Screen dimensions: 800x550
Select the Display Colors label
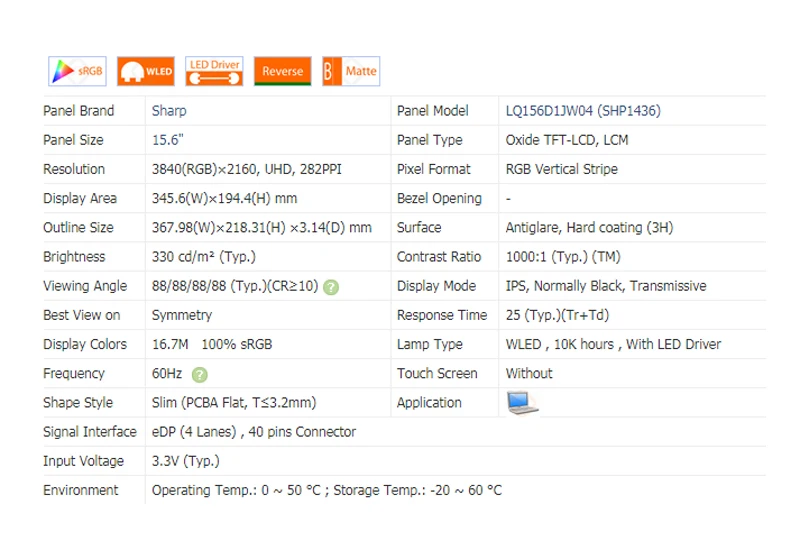click(85, 344)
